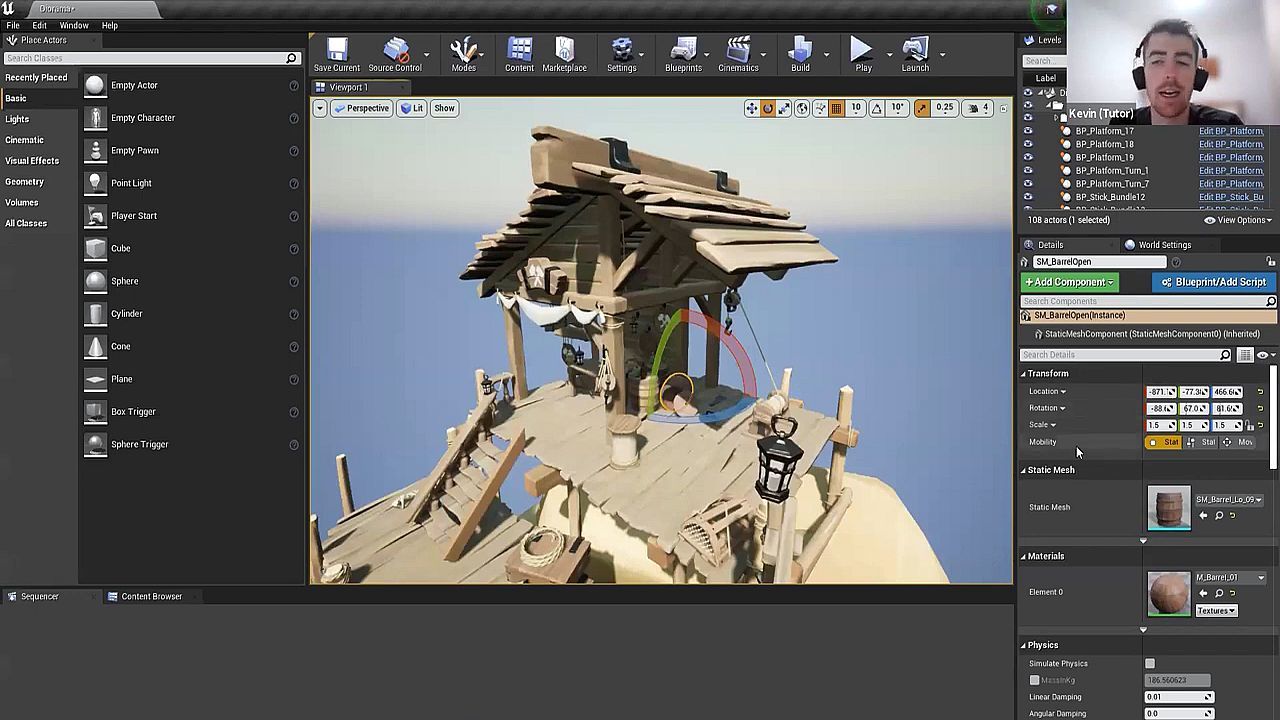Open the Perspective viewport dropdown
Viewport: 1280px width, 720px height.
[362, 108]
